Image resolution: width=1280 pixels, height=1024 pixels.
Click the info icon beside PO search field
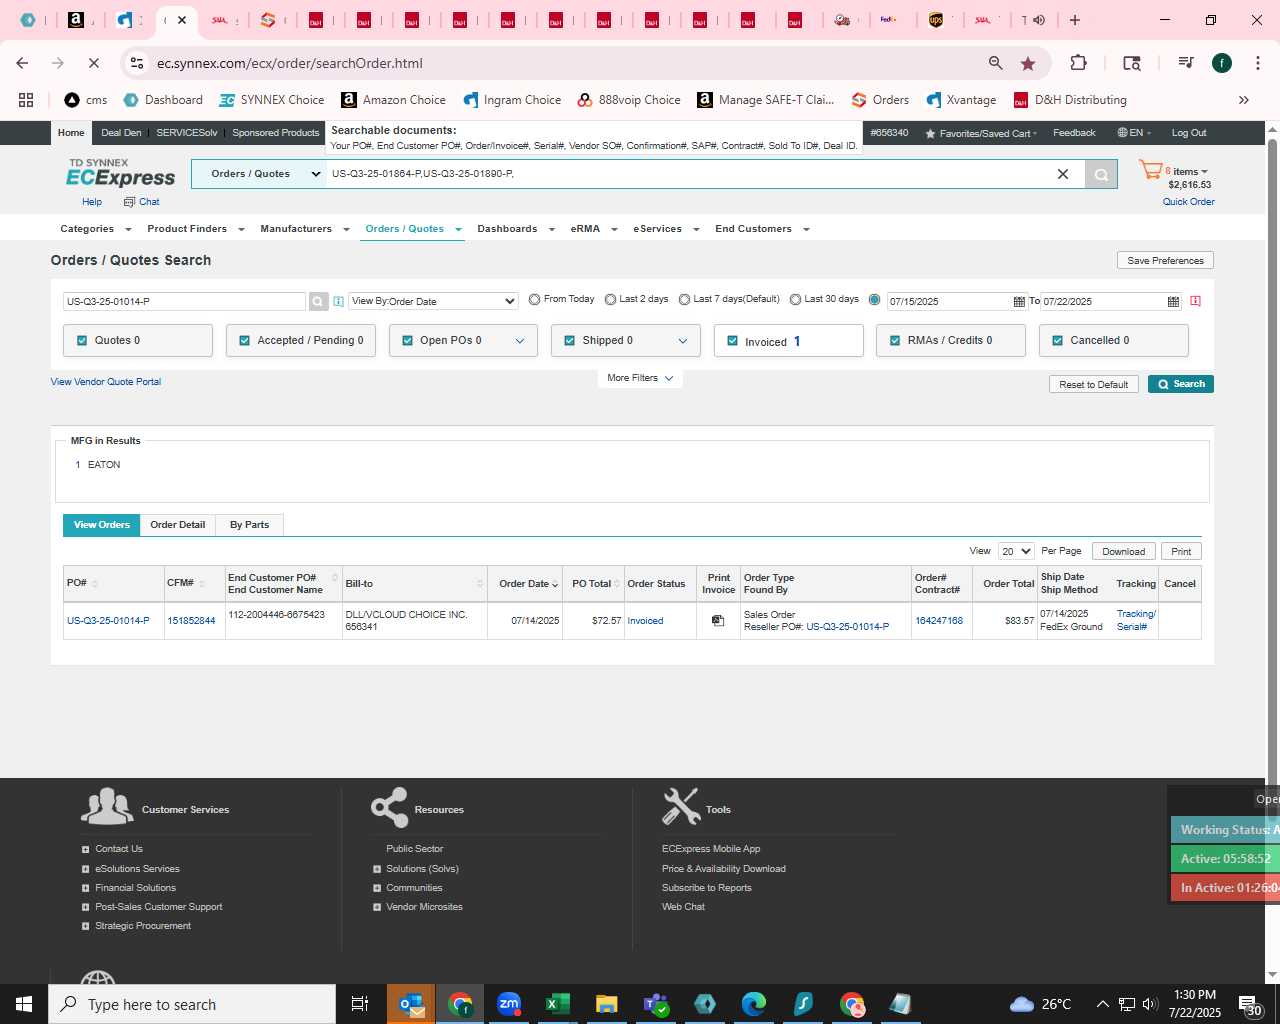click(x=338, y=301)
